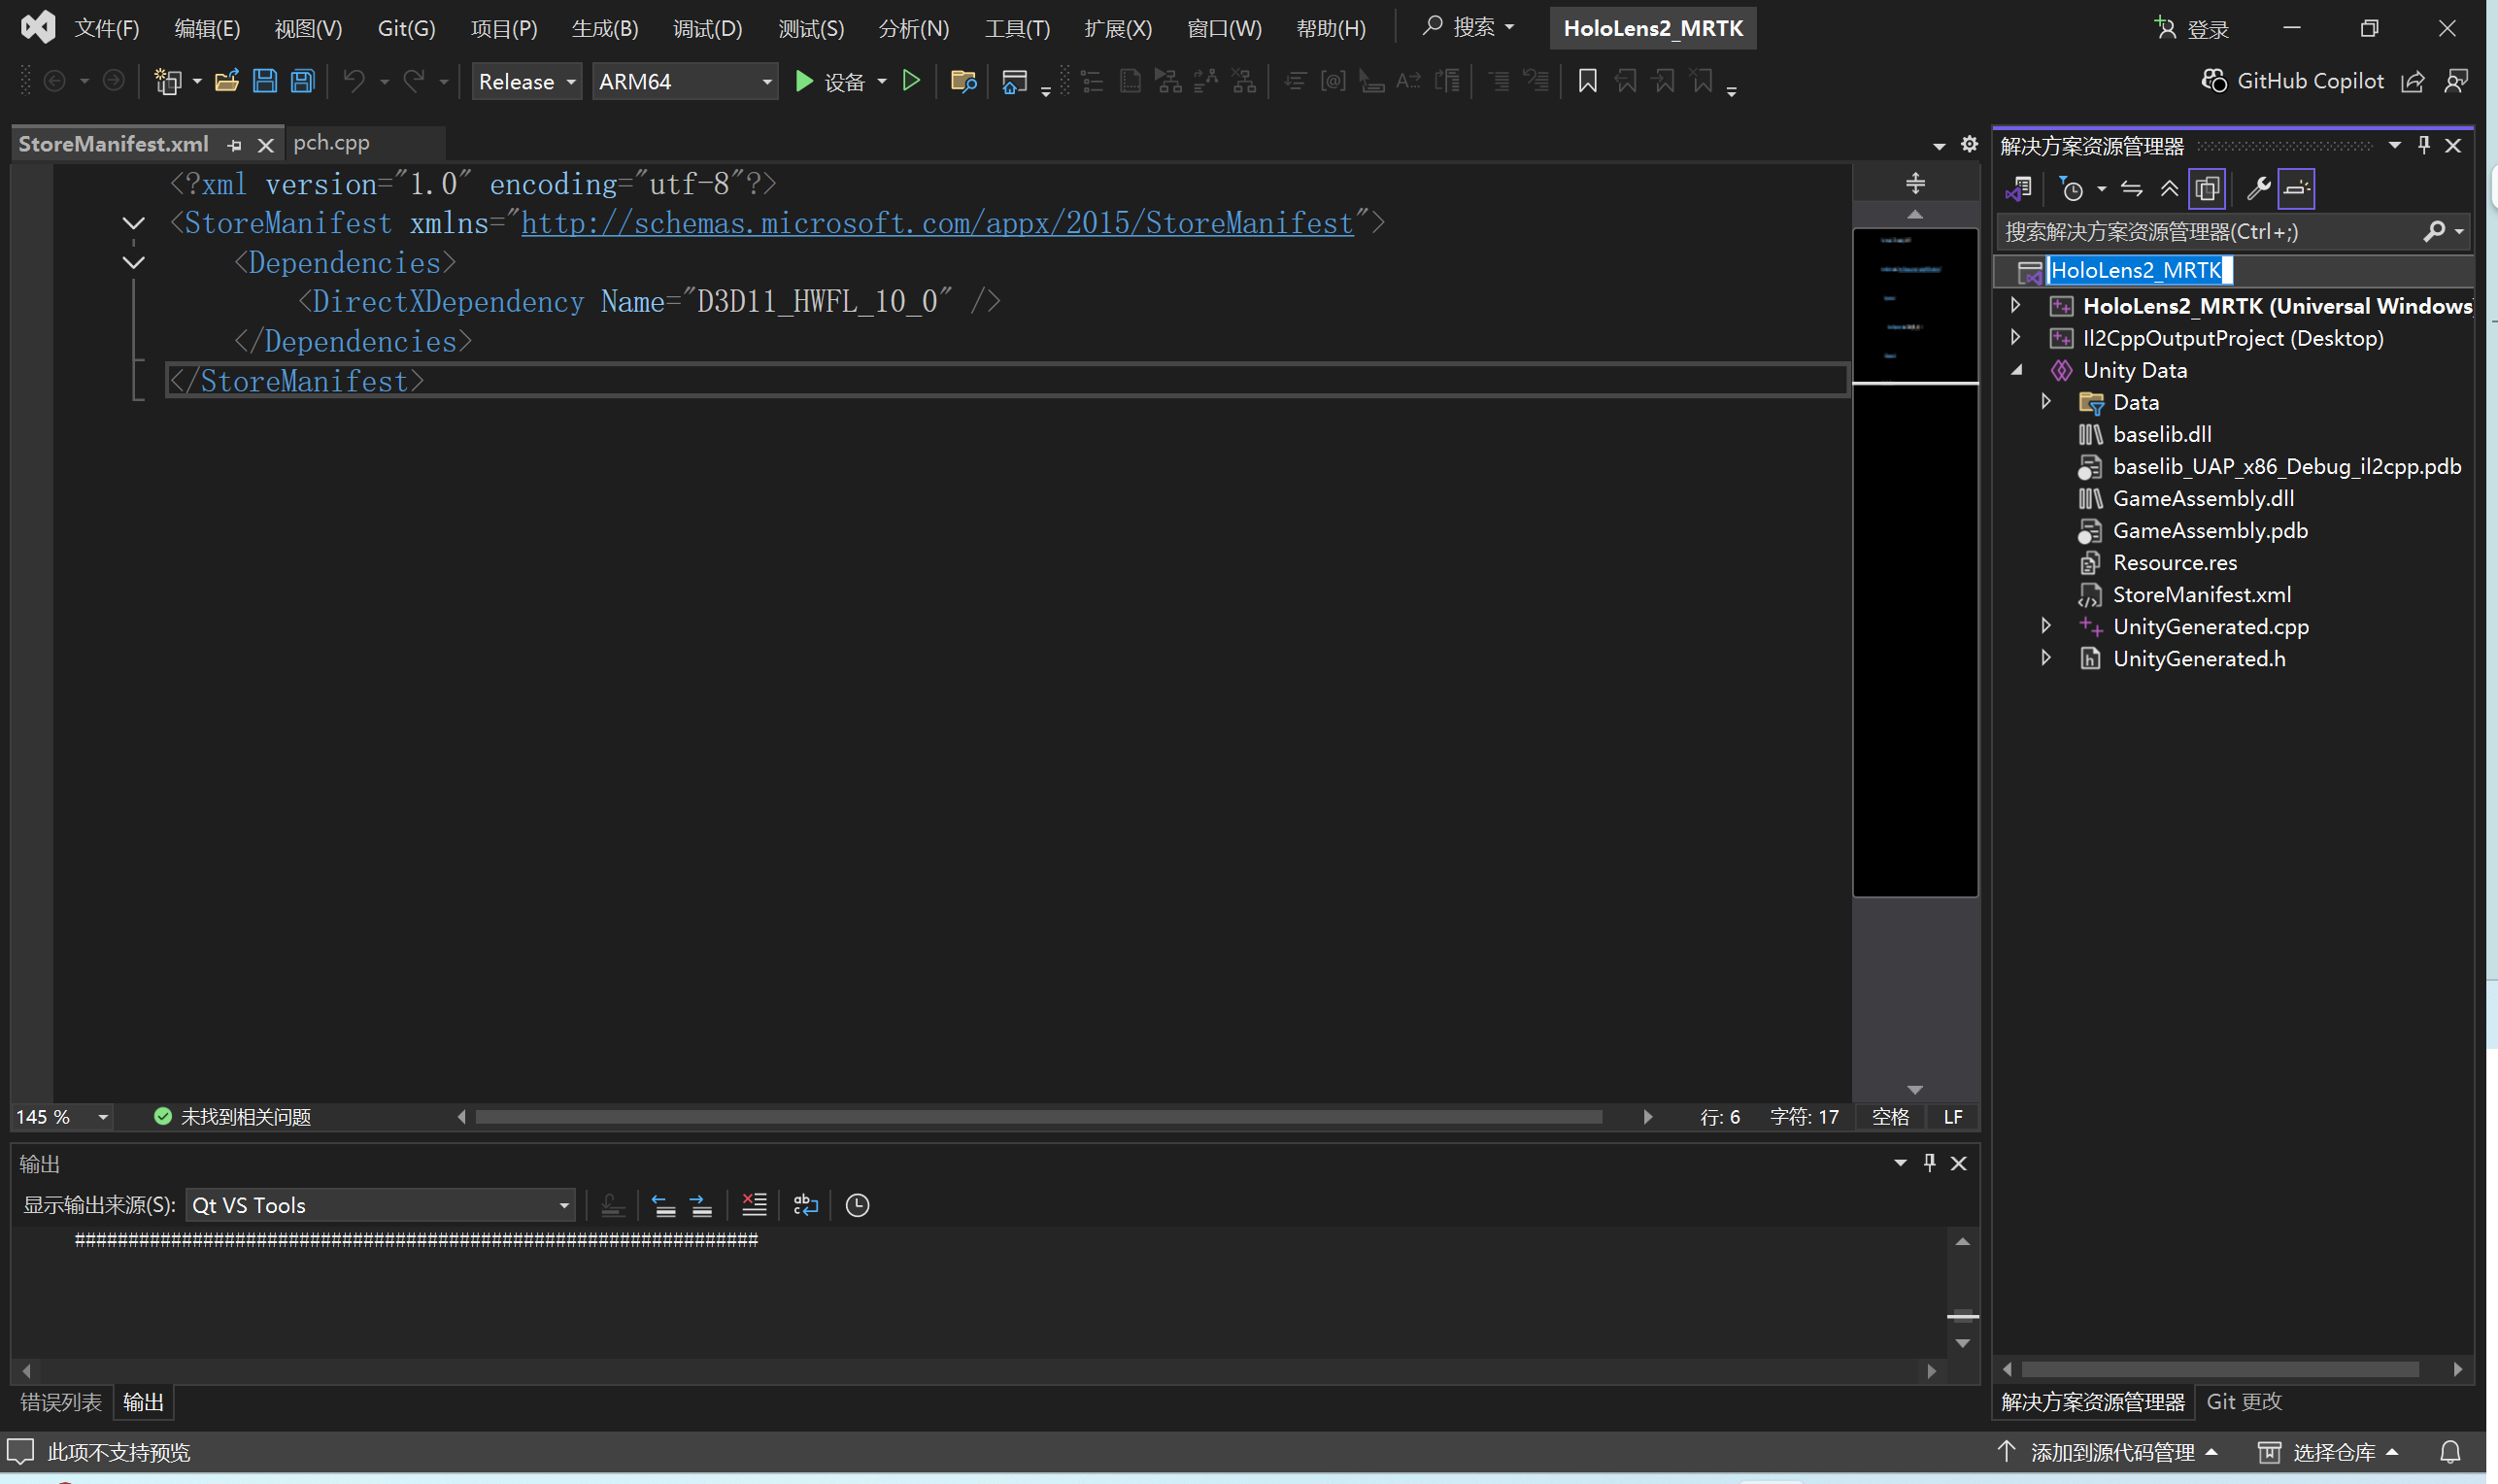Switch to the pch.cpp editor tab
This screenshot has width=2498, height=1484.
[331, 143]
